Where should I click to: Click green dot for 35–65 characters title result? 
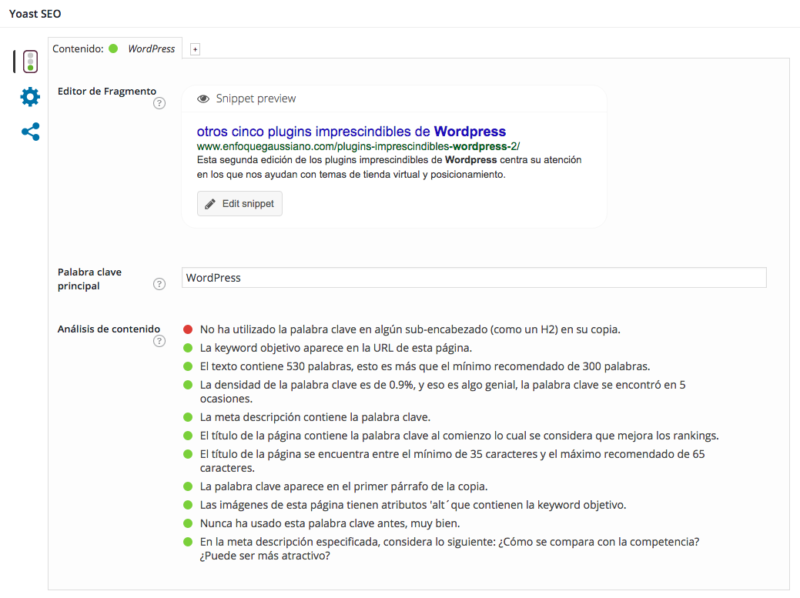188,454
